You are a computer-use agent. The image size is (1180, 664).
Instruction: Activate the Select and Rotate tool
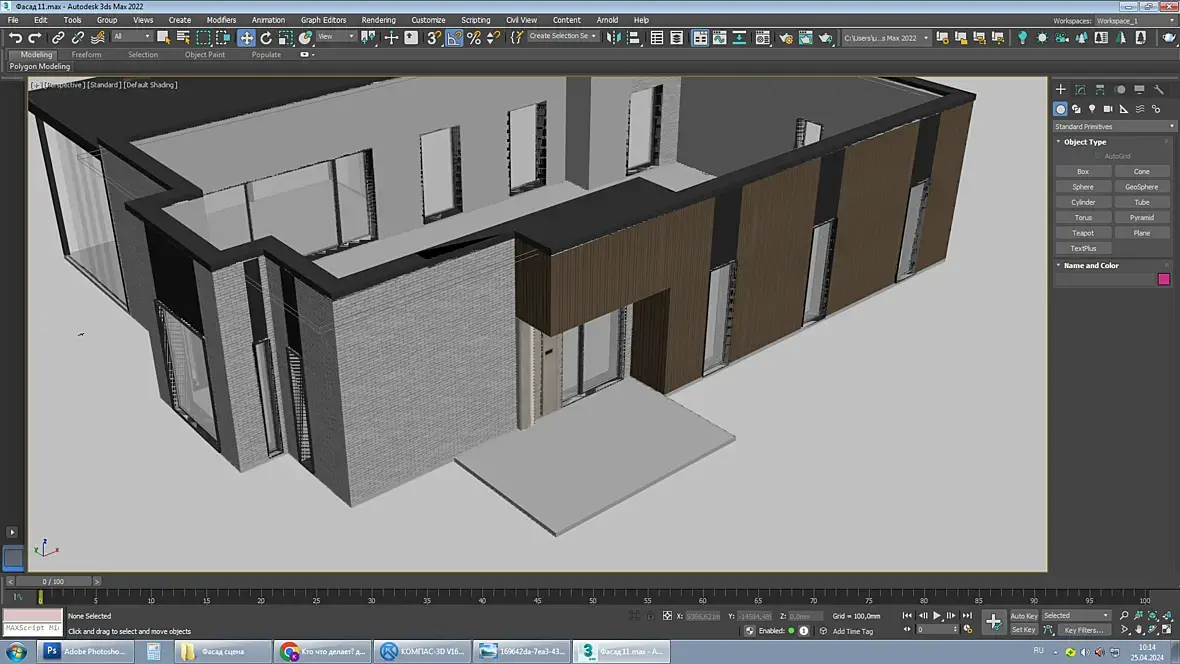(266, 38)
